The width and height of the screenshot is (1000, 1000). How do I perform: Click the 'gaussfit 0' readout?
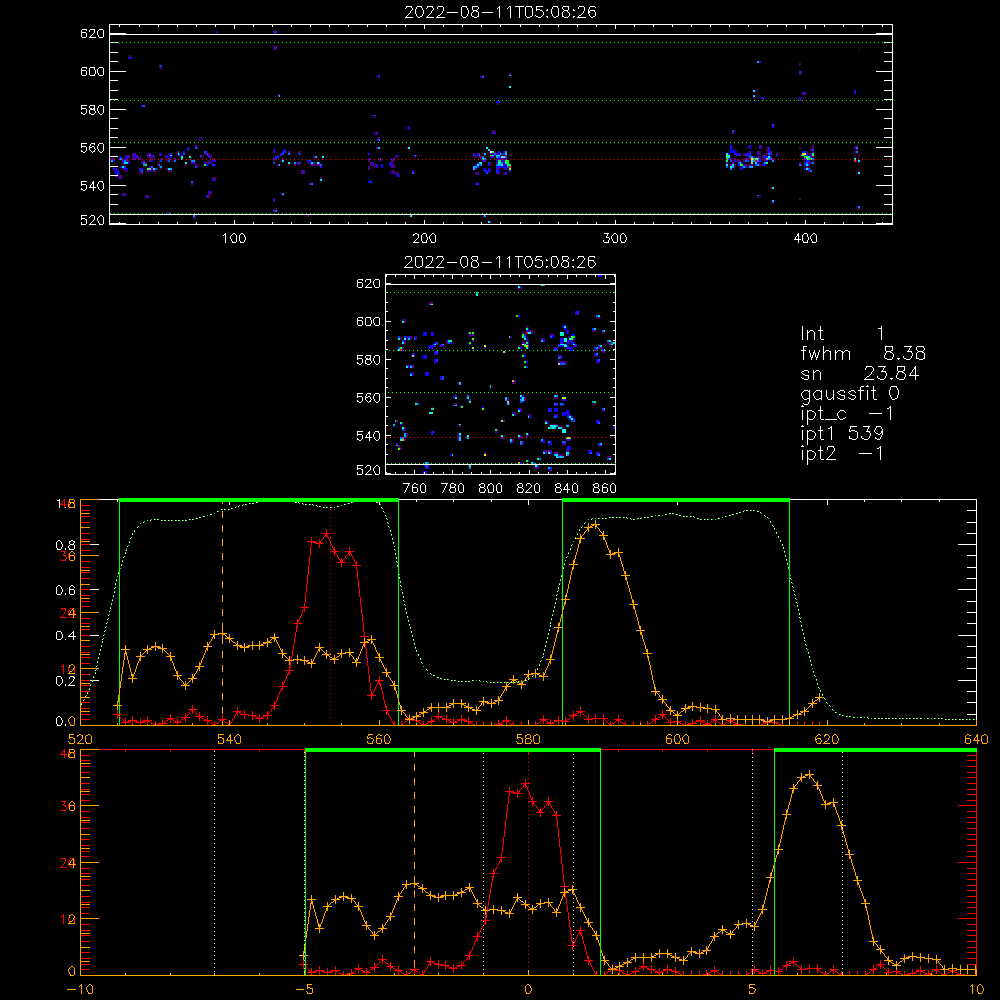[850, 393]
